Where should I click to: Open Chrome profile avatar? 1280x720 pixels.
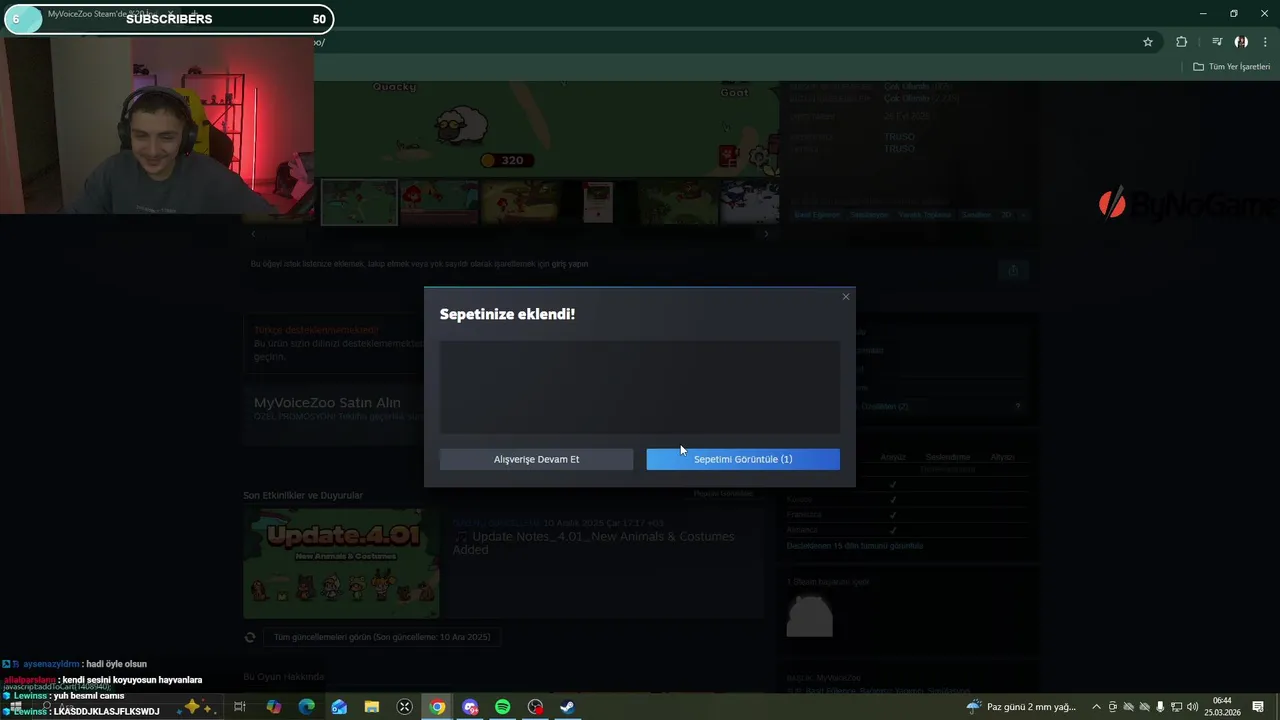click(x=1241, y=42)
